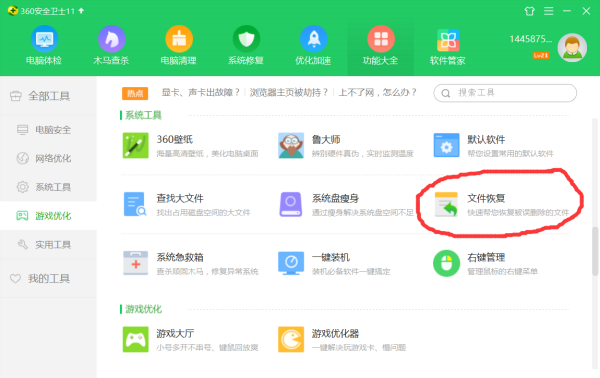The height and width of the screenshot is (378, 600).
Task: Select 全部工具 in sidebar
Action: [x=48, y=96]
